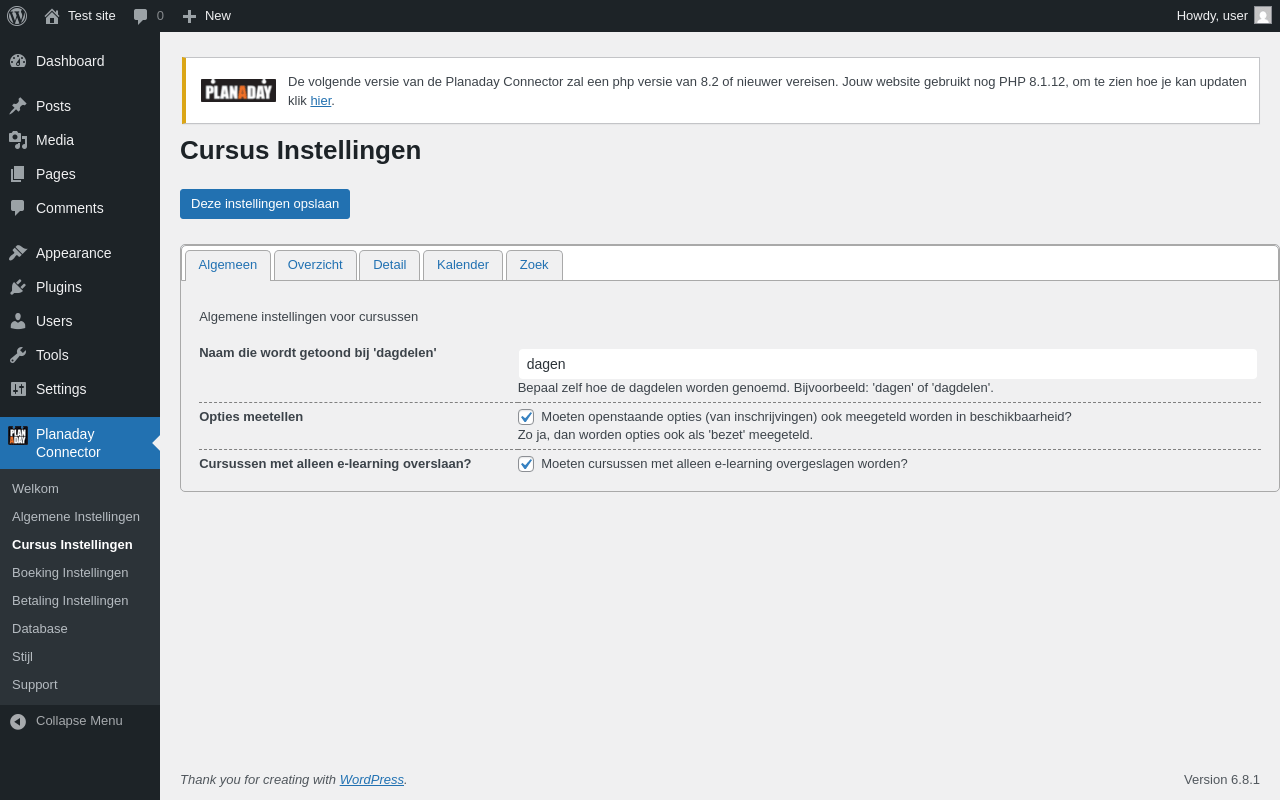Viewport: 1280px width, 800px height.
Task: Open the WordPress link in footer
Action: coord(372,779)
